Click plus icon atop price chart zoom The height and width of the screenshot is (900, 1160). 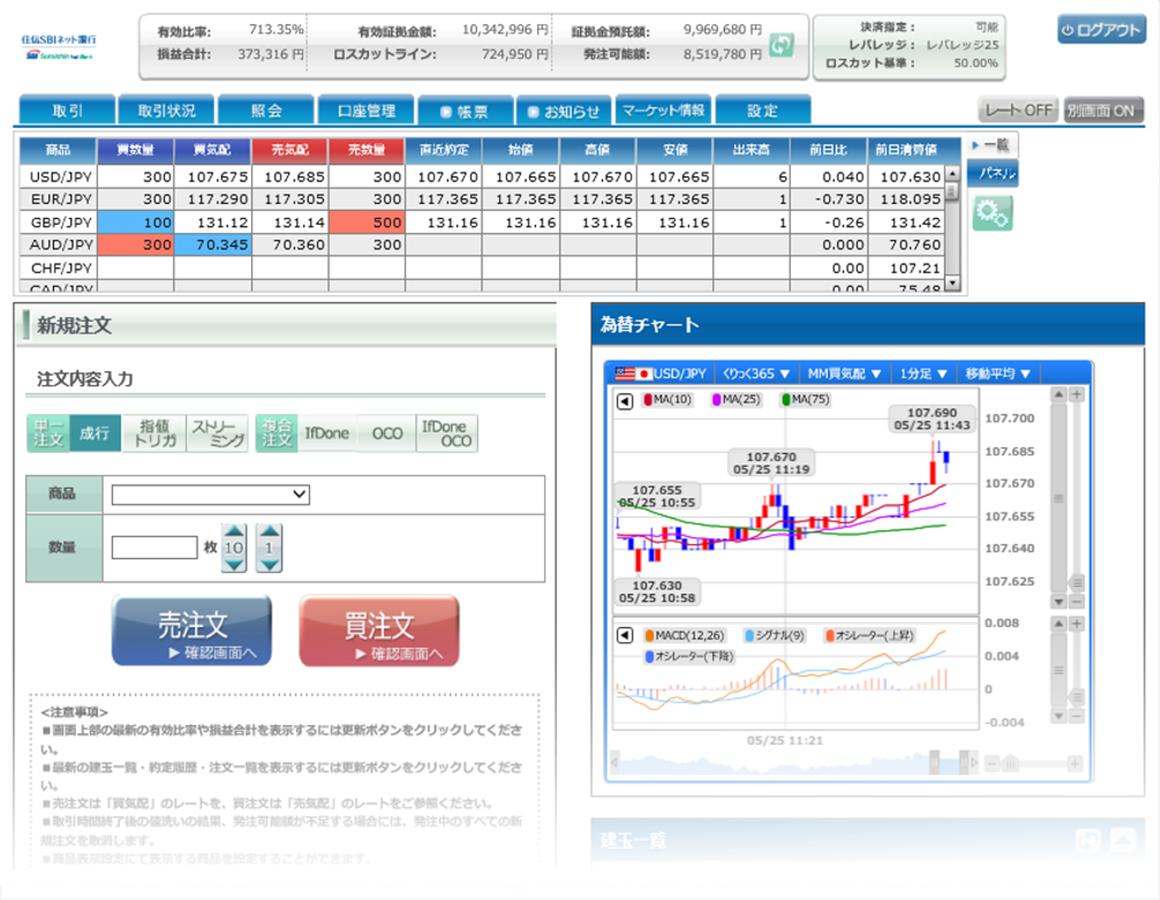[x=1077, y=394]
